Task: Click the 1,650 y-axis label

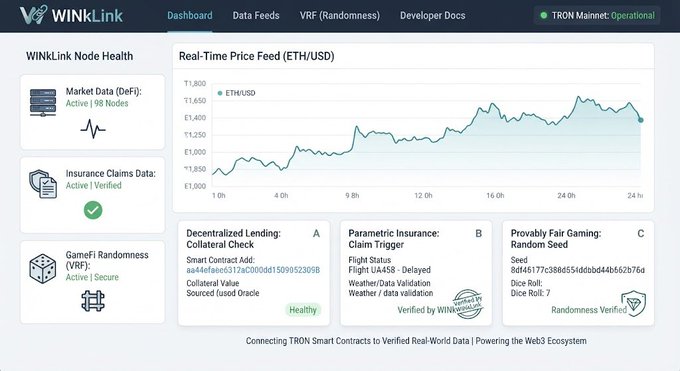Action: click(x=195, y=101)
